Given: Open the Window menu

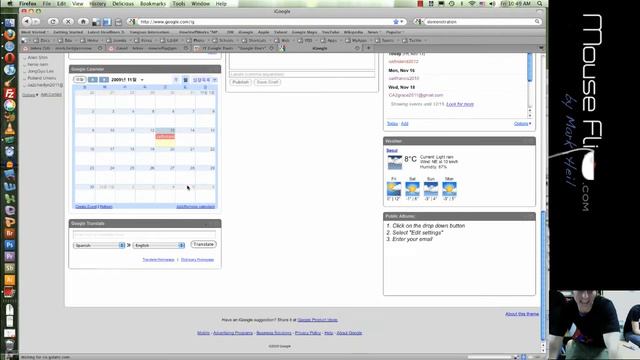Looking at the screenshot, I should coord(200,4).
